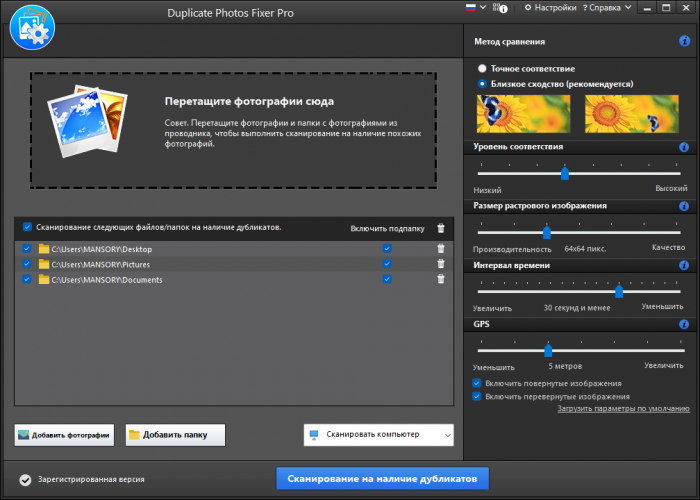Click Зарегистрированная версия status text
Viewport: 700px width, 500px height.
pyautogui.click(x=91, y=479)
